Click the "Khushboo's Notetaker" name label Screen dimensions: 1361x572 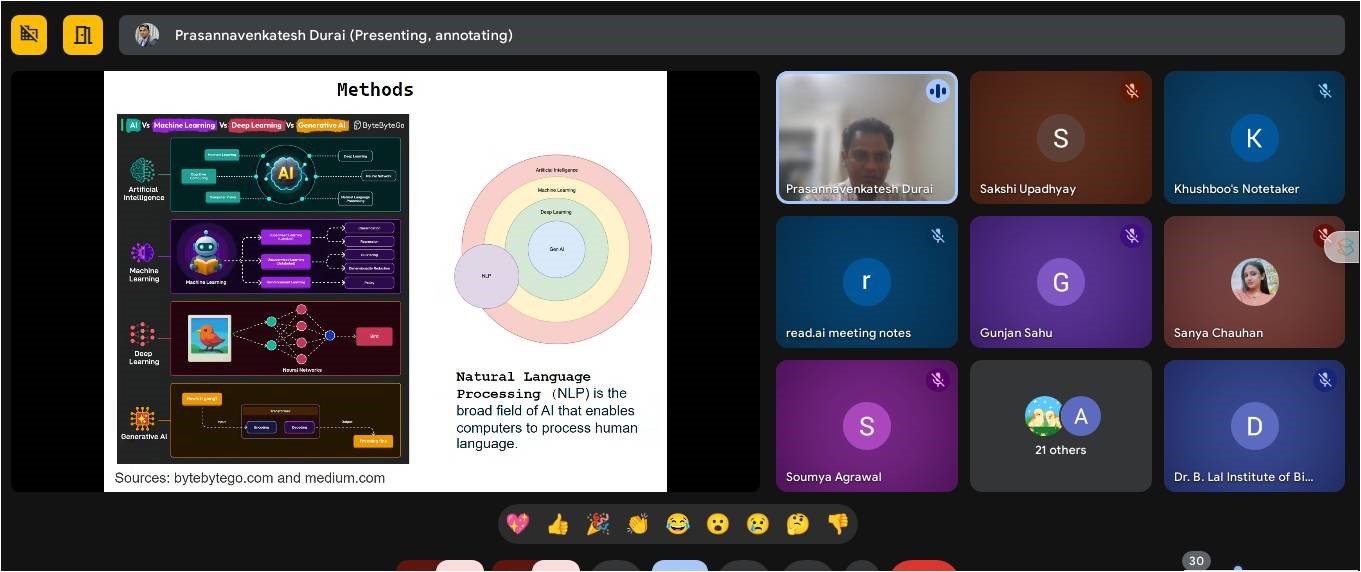click(1237, 189)
